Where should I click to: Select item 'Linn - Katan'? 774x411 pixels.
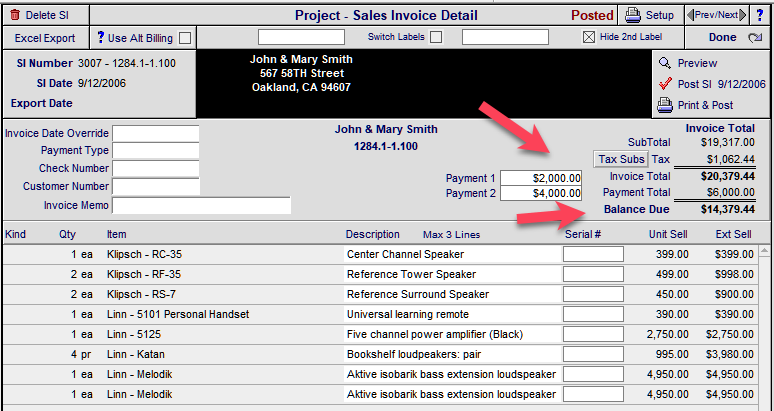coord(136,354)
